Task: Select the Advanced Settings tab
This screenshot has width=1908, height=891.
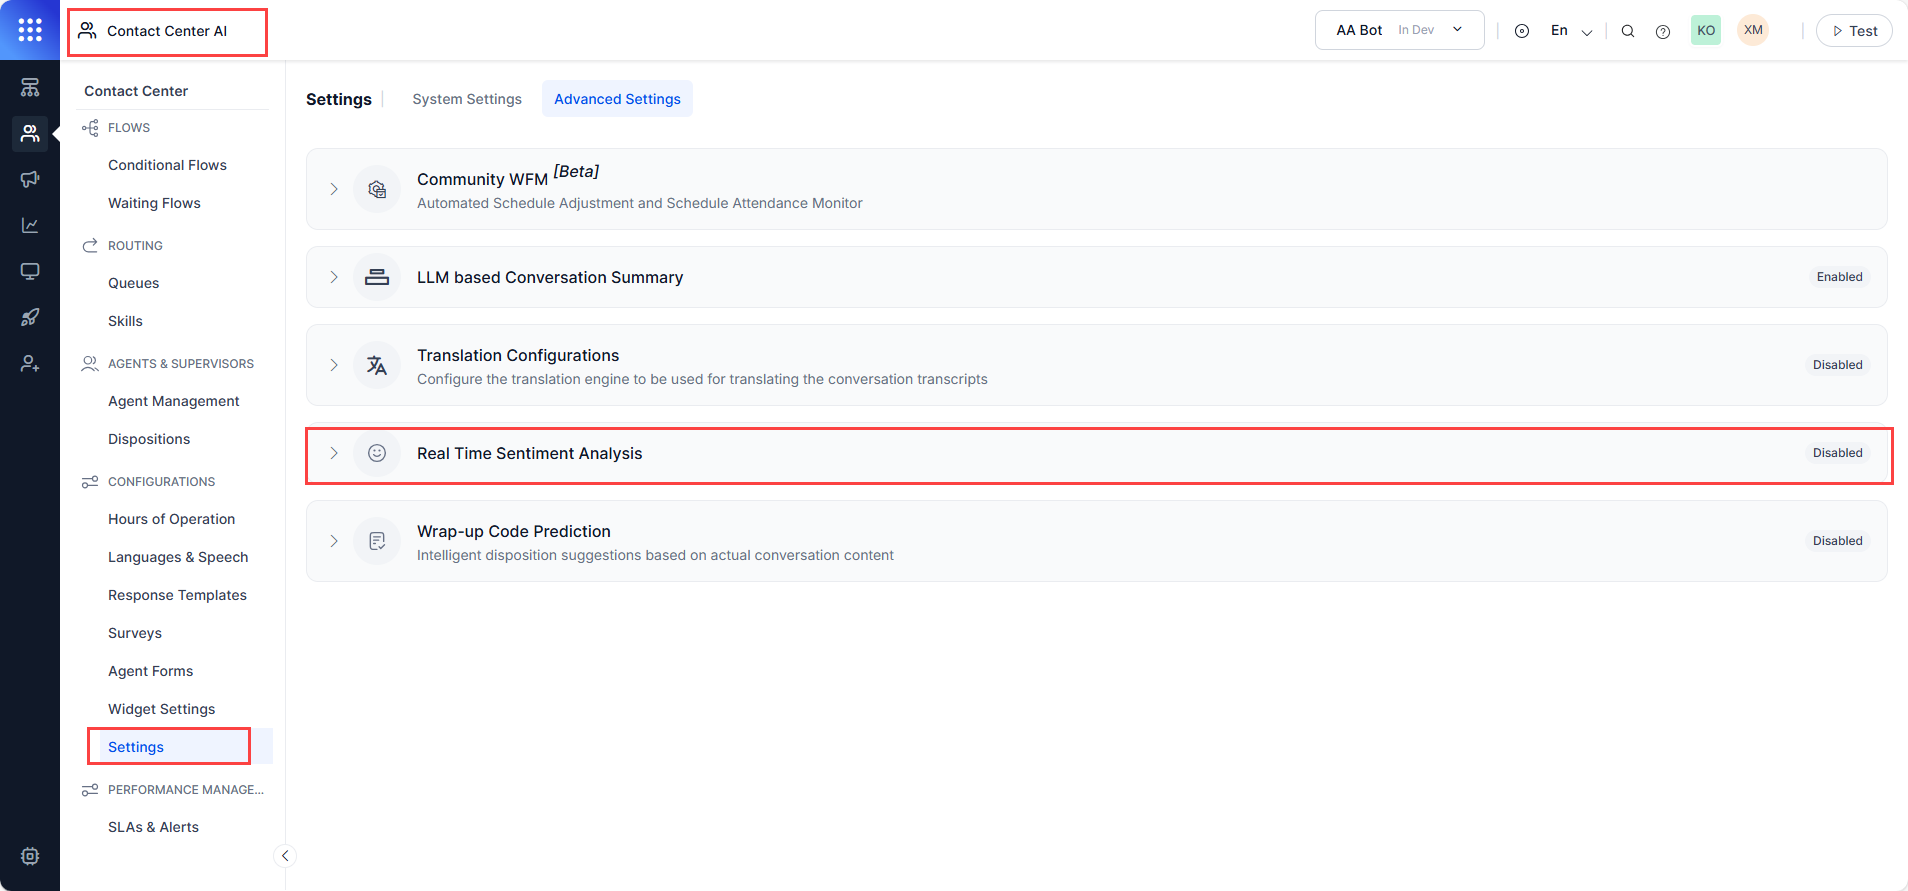Action: (617, 99)
